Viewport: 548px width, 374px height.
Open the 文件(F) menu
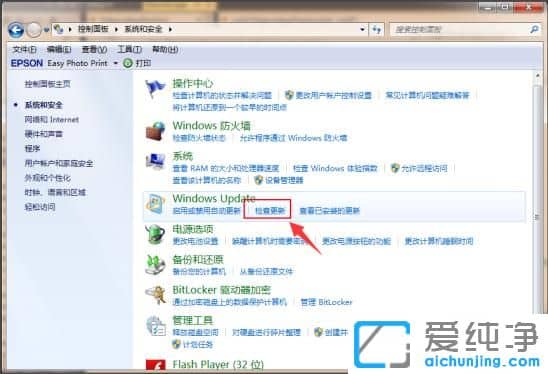point(24,50)
